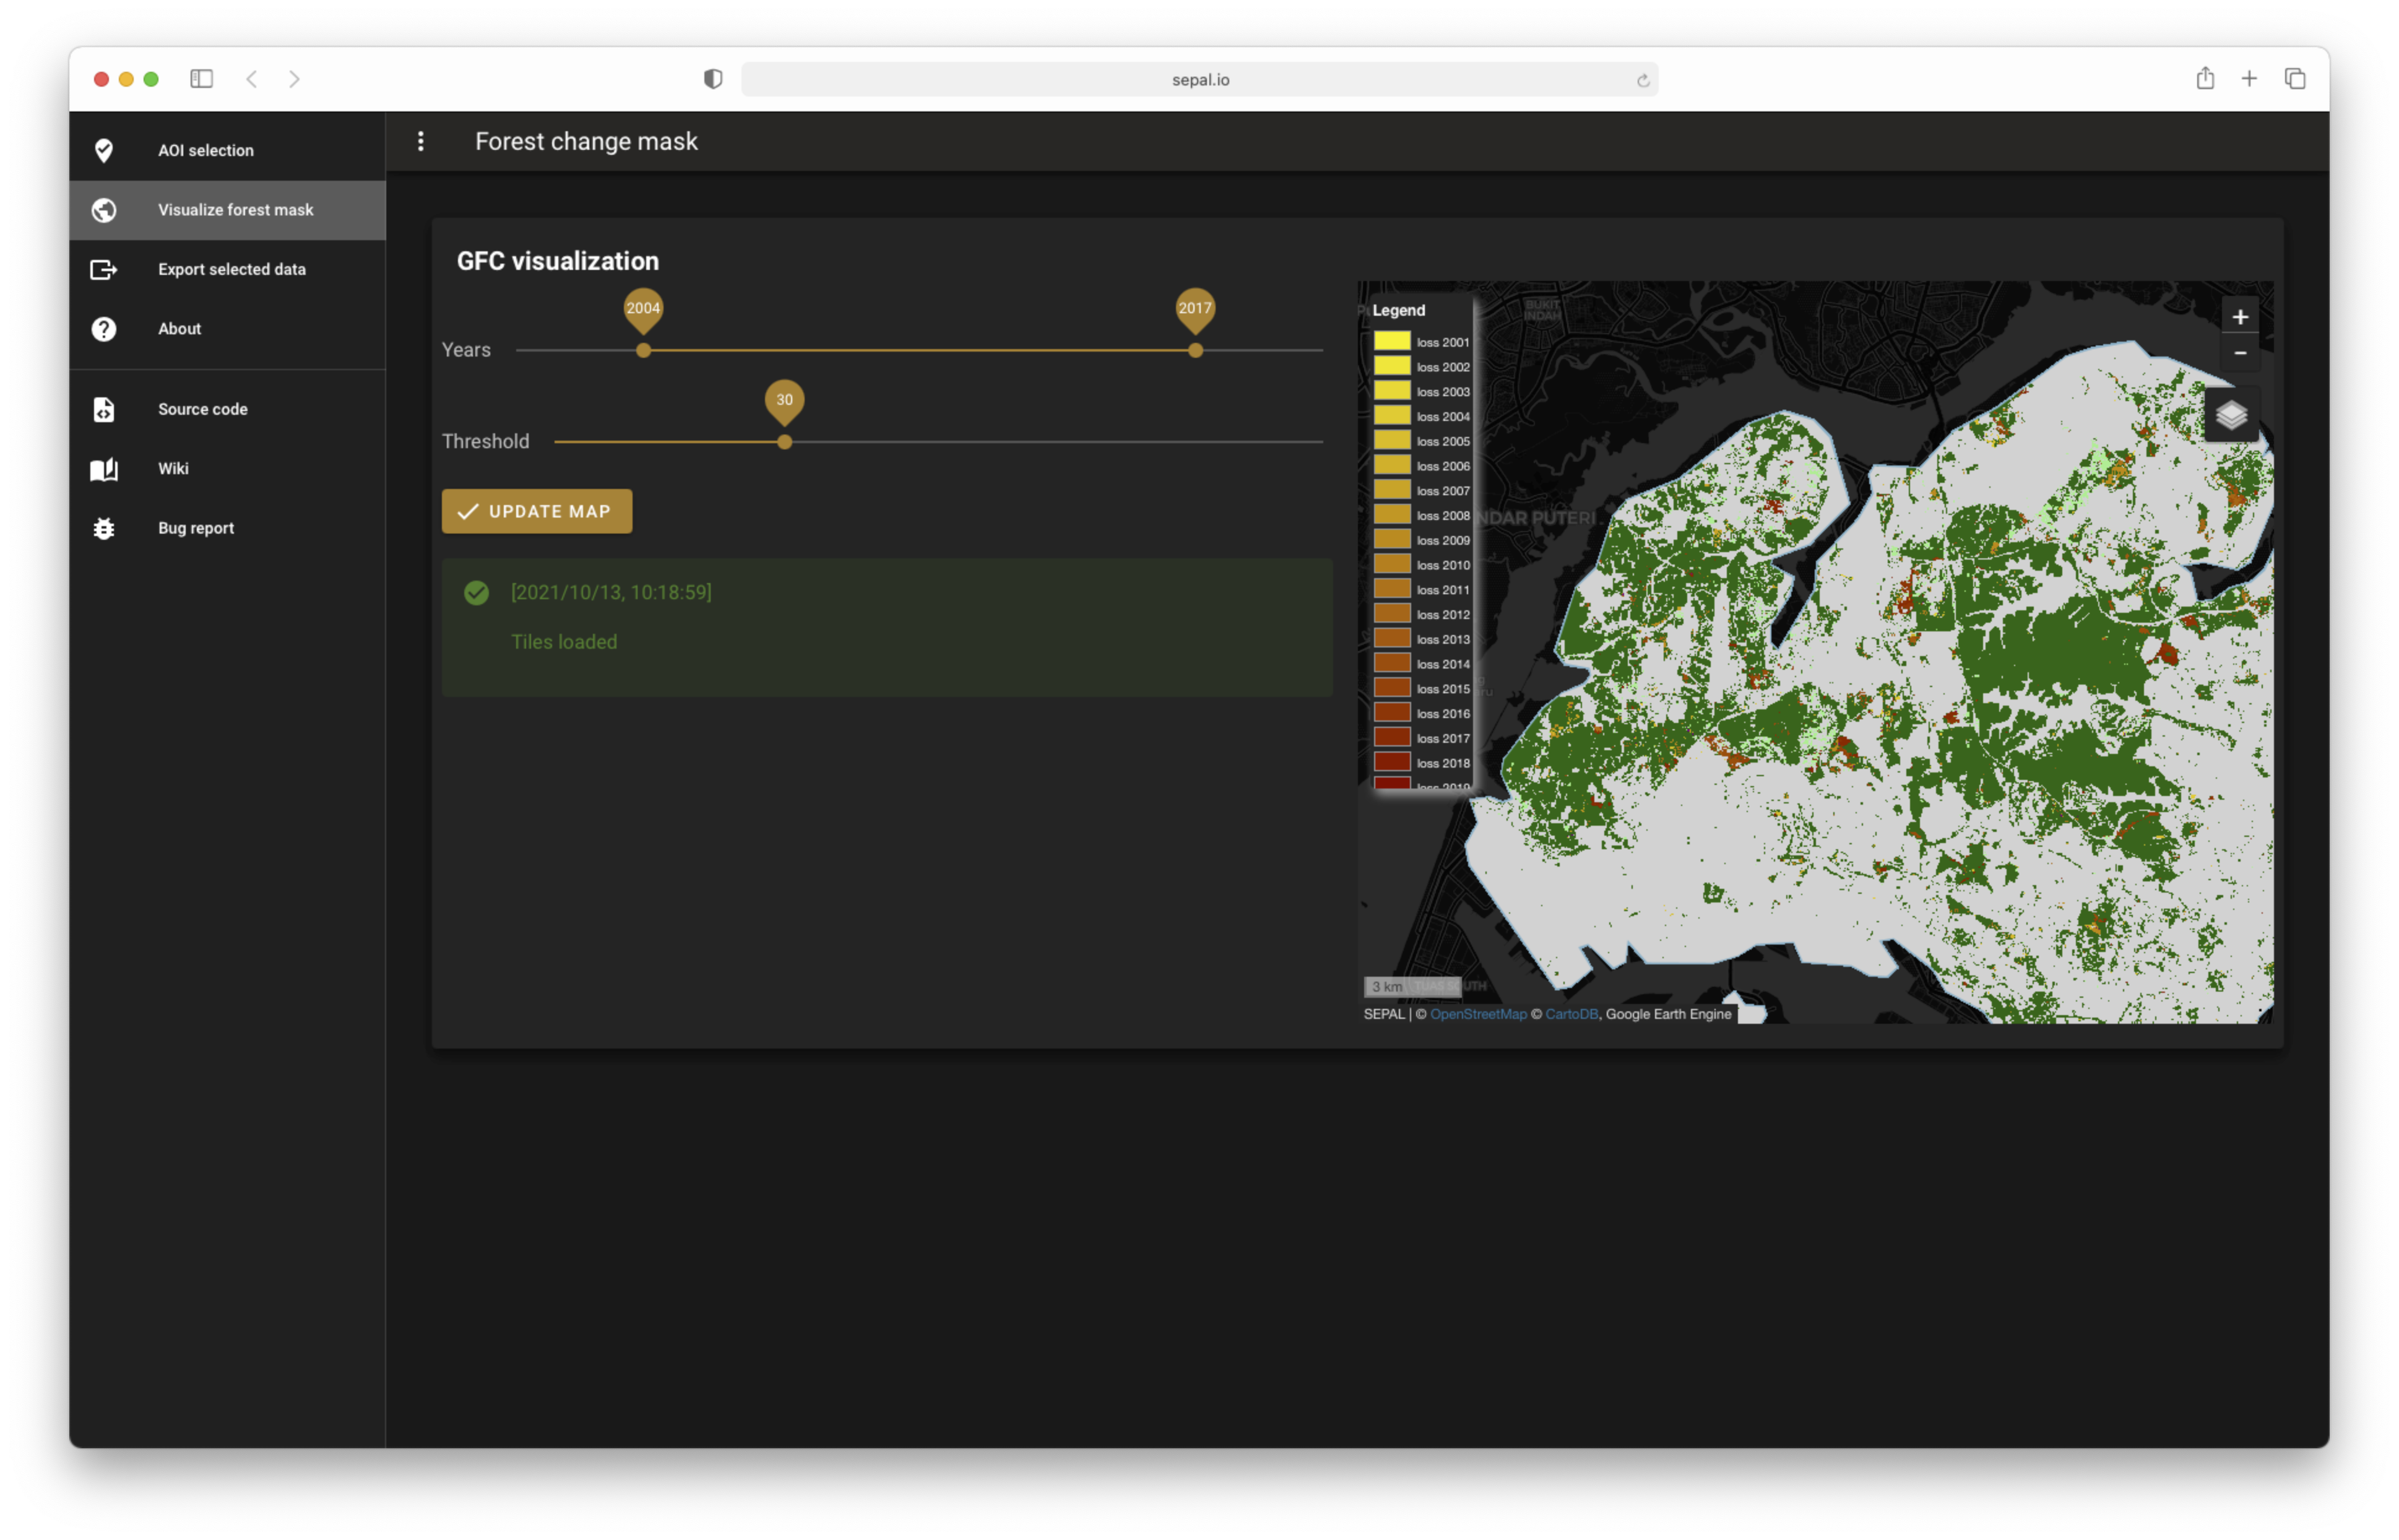Viewport: 2399px width, 1540px height.
Task: Open Visualize forest mask globe icon
Action: [104, 210]
